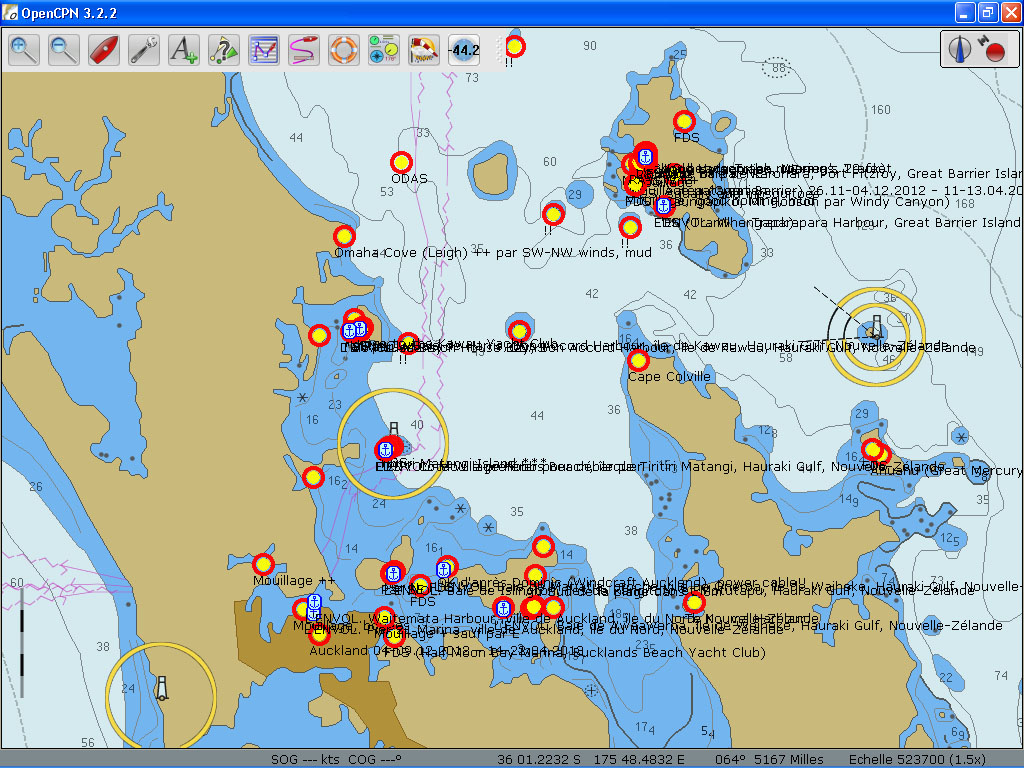Select the waypoint marker beside the toolbar

pos(515,46)
